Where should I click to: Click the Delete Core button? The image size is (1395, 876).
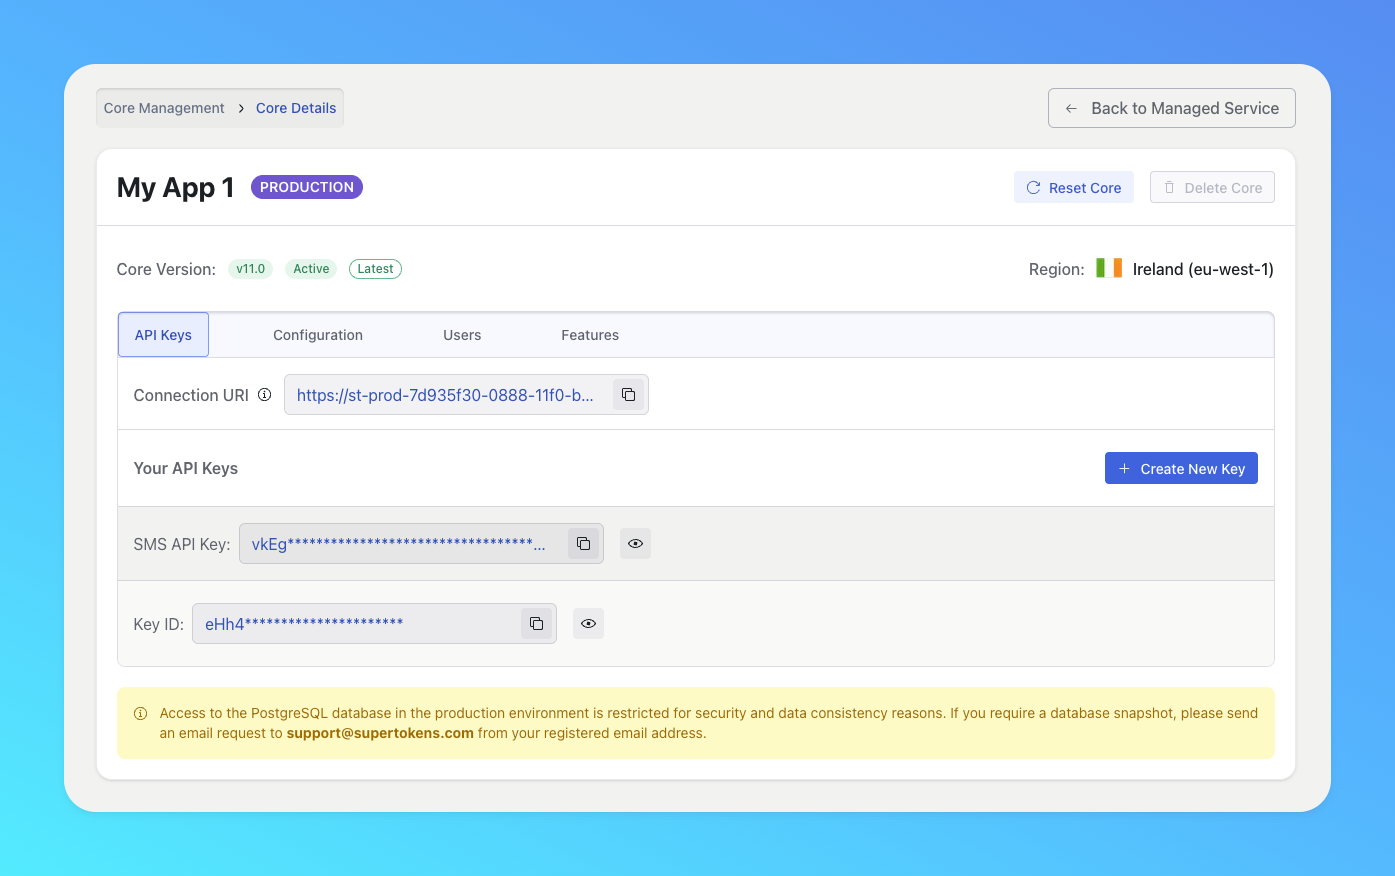[1212, 188]
